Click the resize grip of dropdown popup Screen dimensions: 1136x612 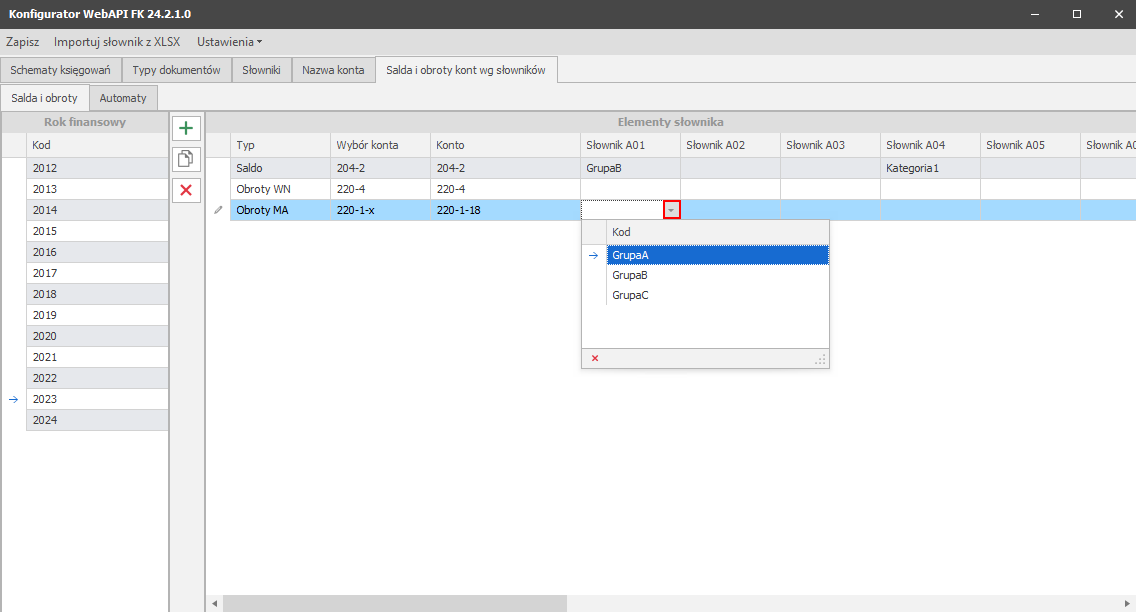[820, 359]
